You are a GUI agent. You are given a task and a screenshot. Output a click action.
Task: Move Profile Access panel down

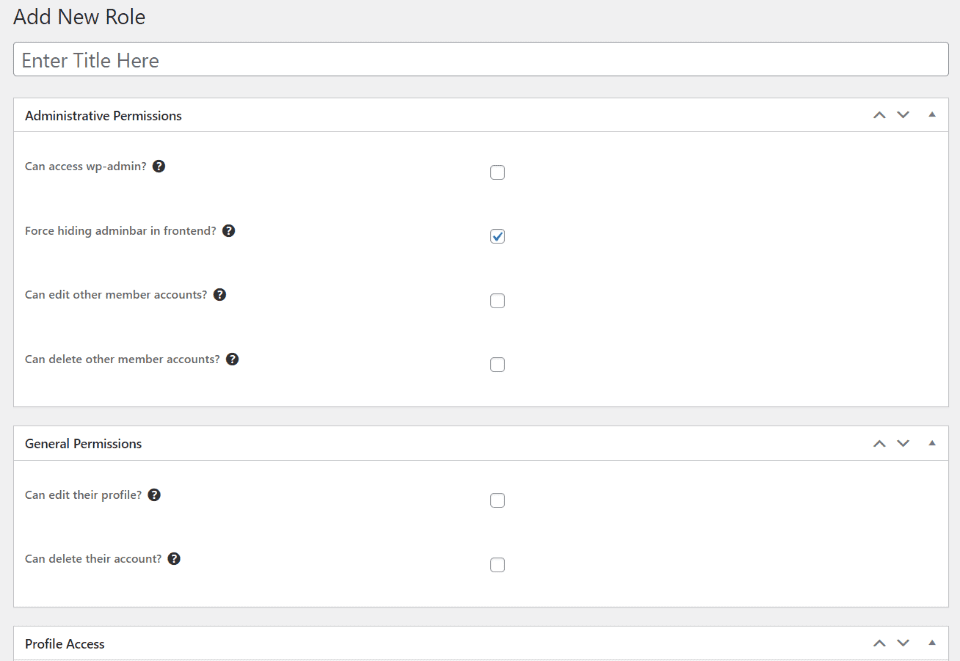pos(903,643)
